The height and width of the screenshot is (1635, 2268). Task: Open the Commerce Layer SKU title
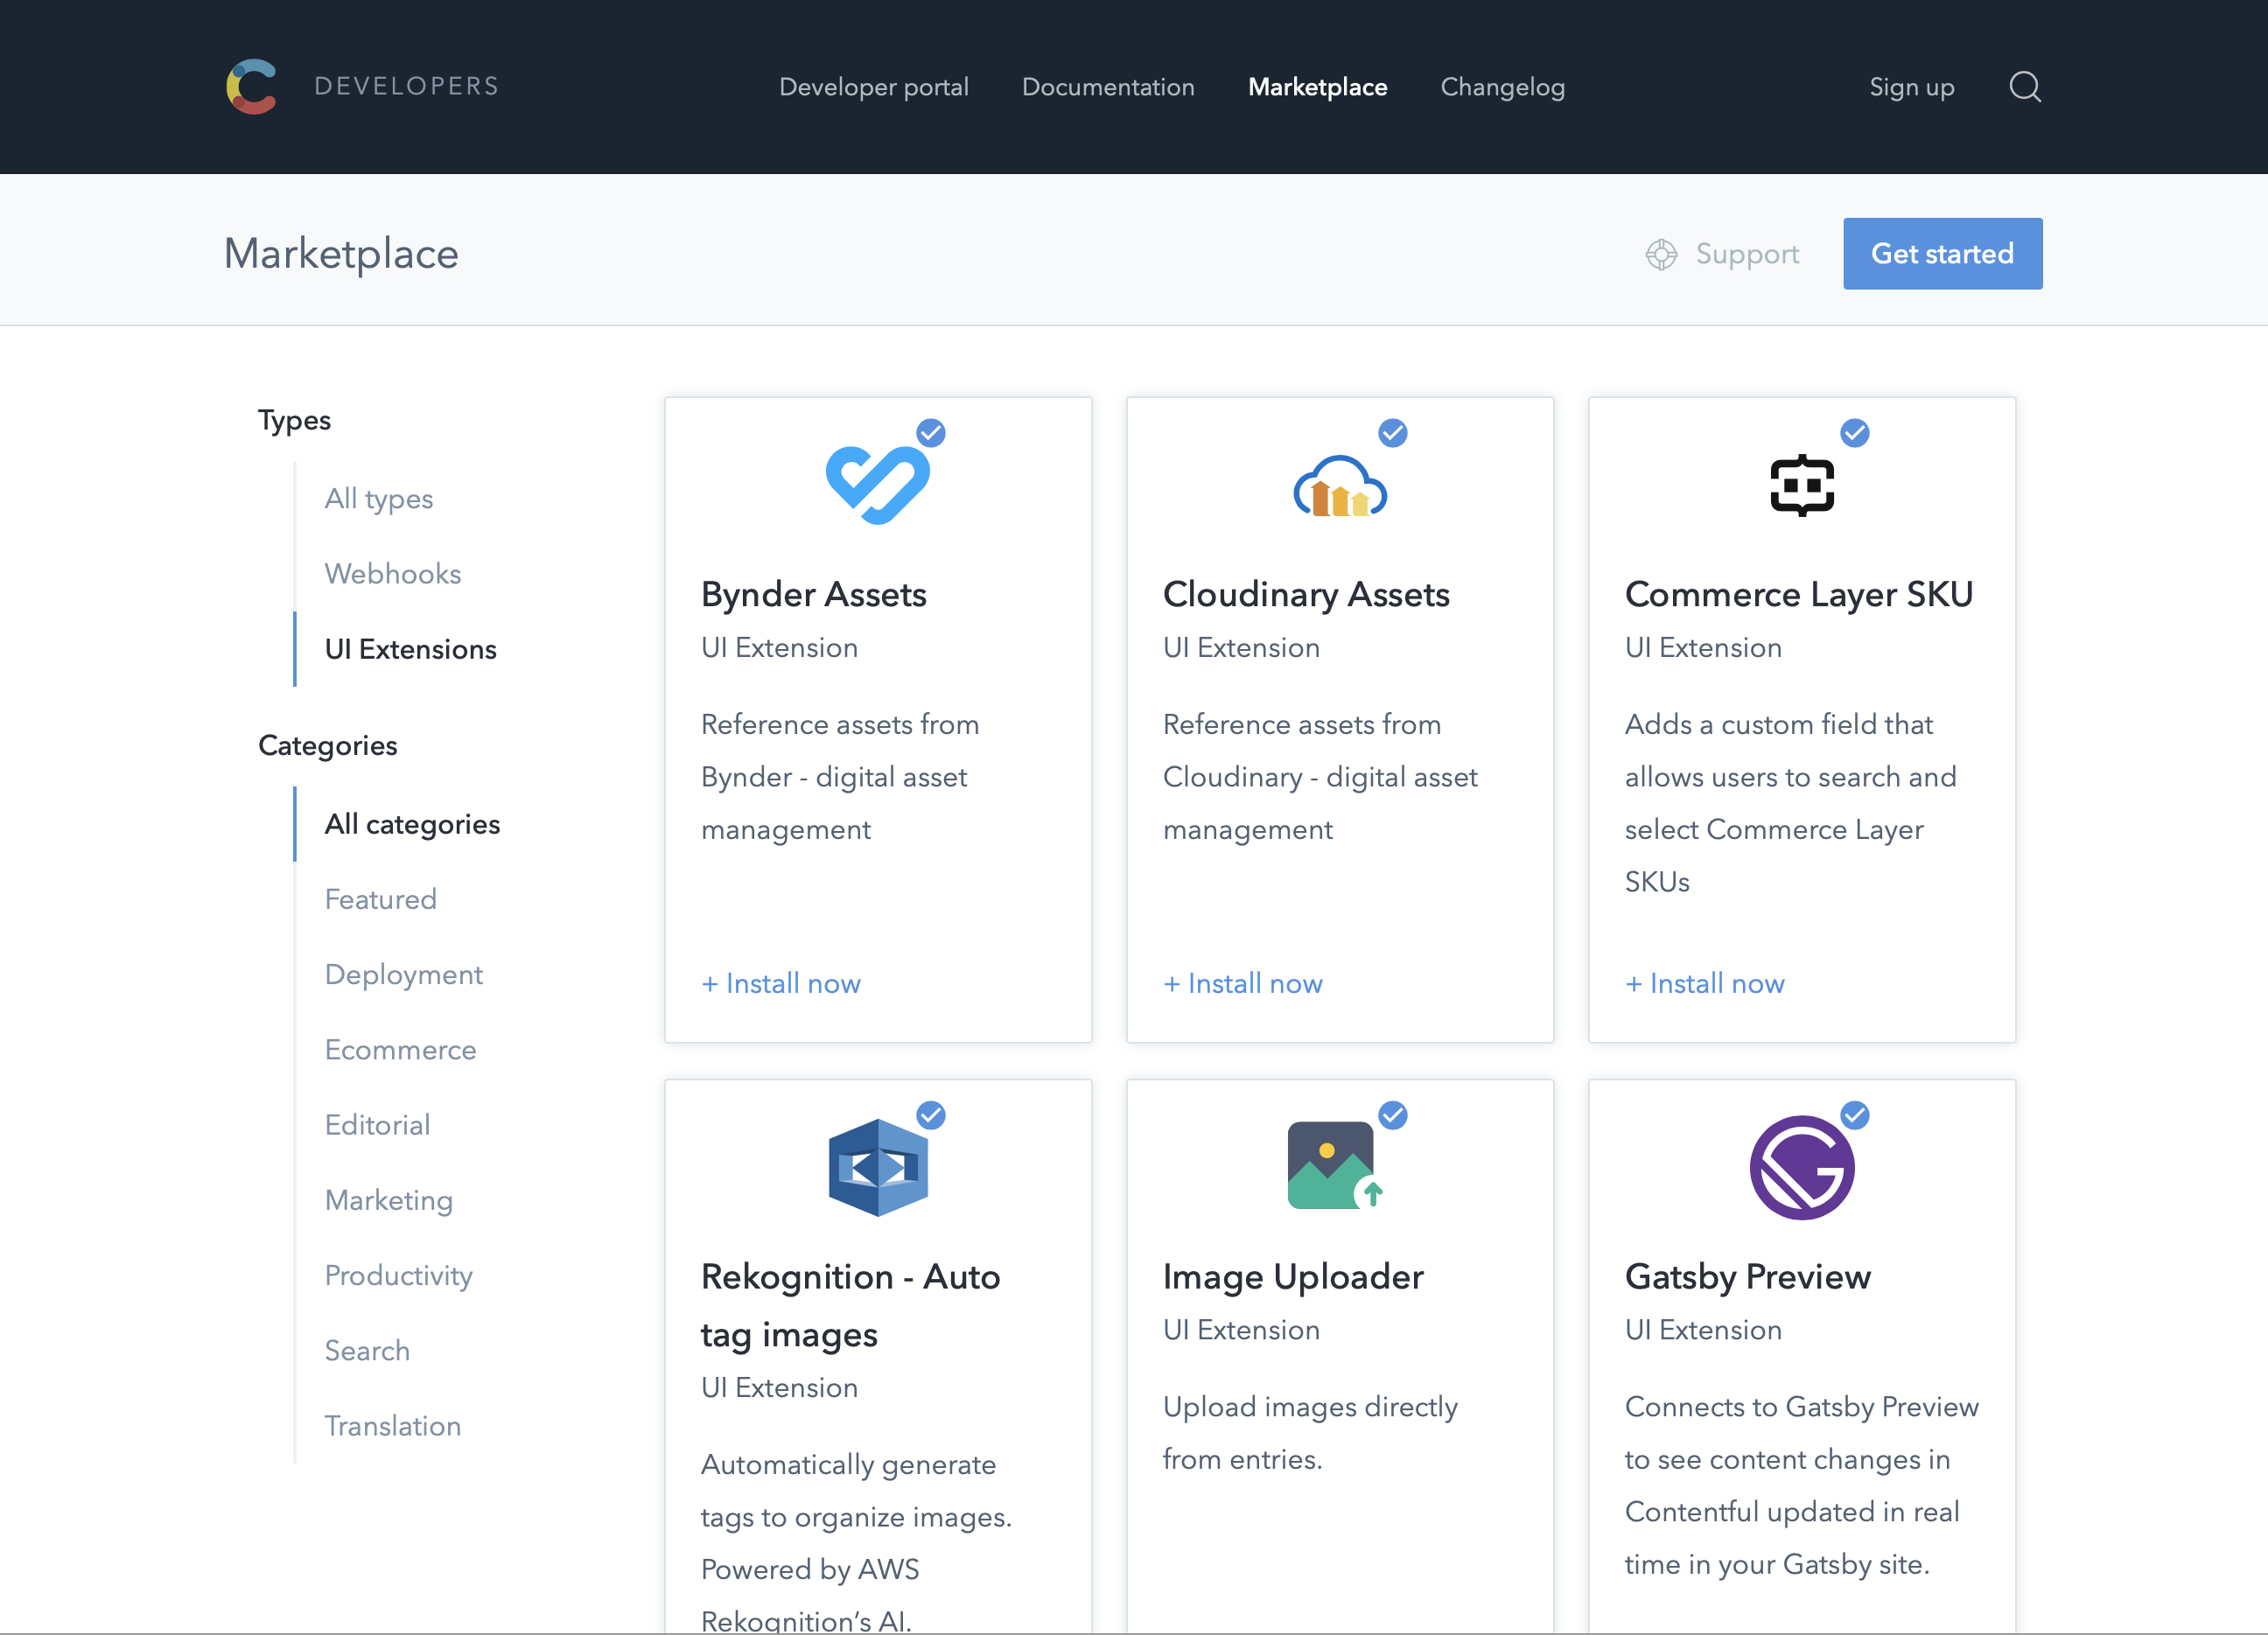pos(1799,595)
